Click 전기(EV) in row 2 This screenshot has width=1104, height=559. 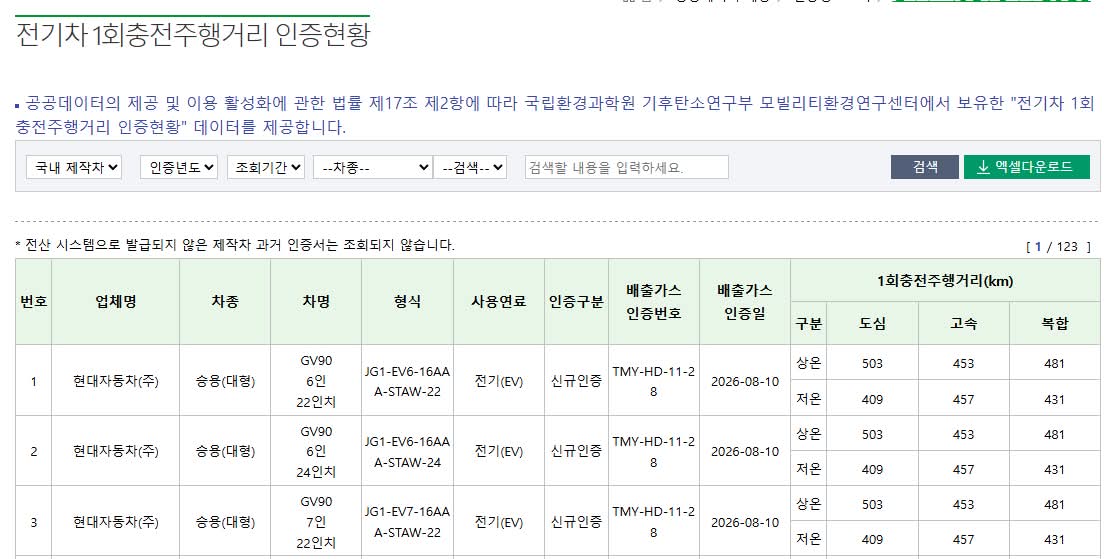coord(498,452)
